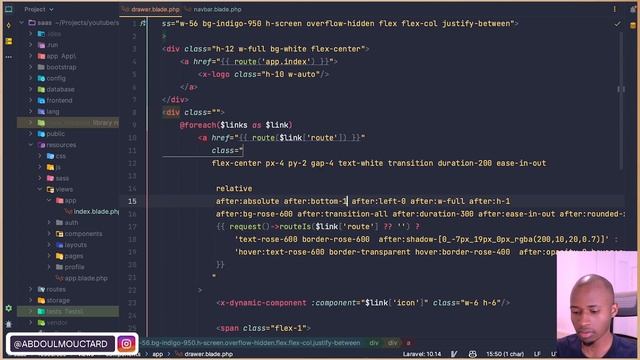Collapse the saas project root node

point(22,22)
